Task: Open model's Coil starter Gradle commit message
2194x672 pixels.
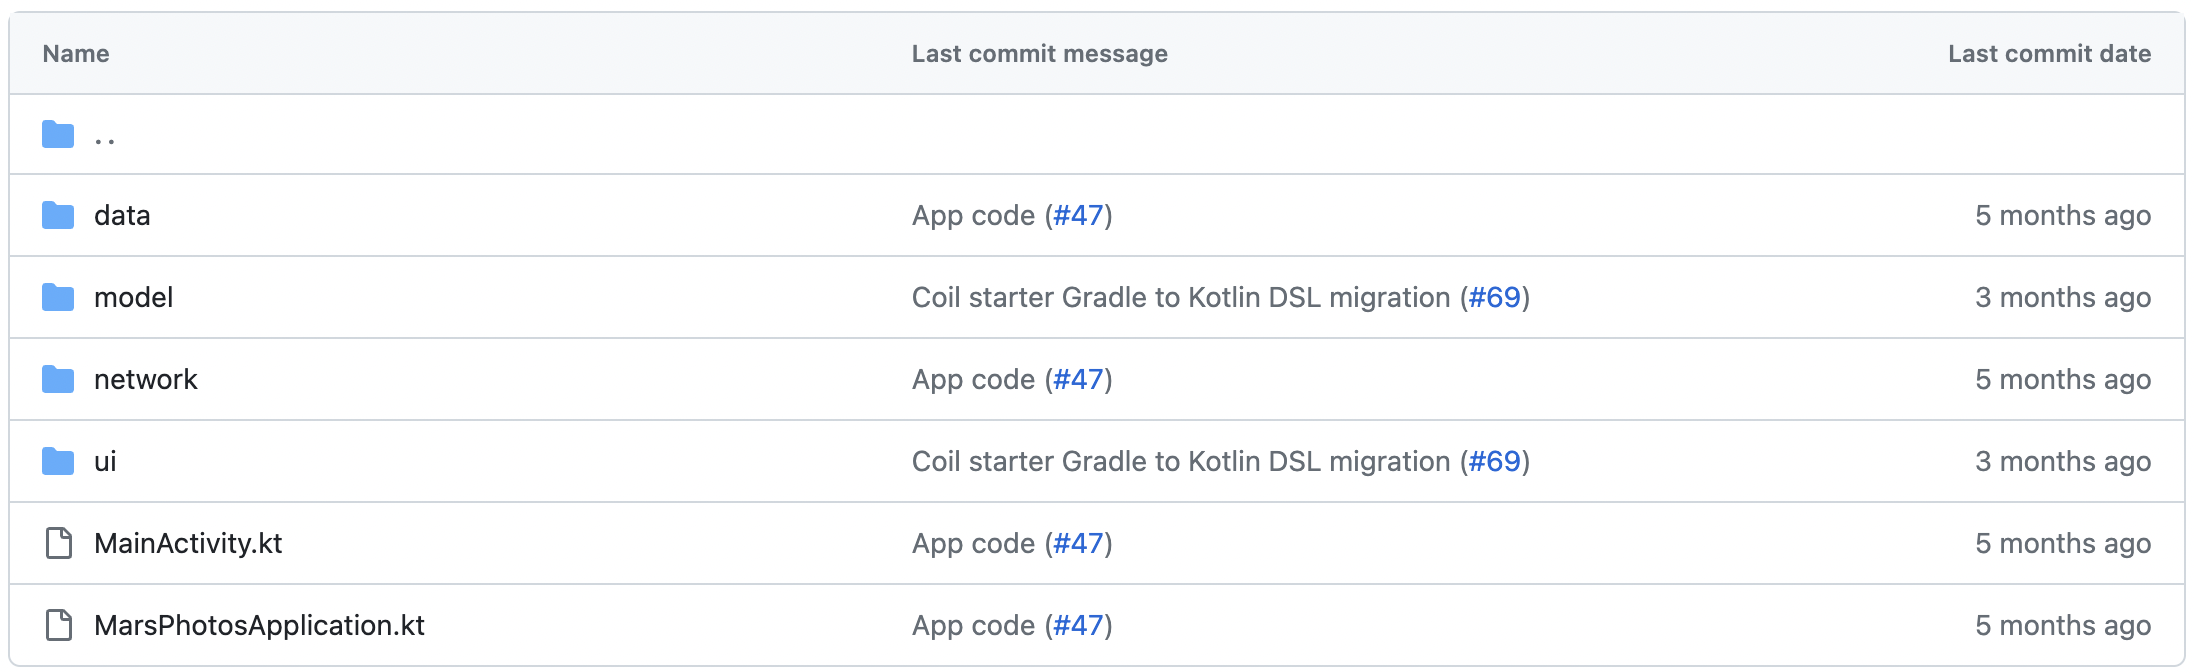Action: point(1180,298)
